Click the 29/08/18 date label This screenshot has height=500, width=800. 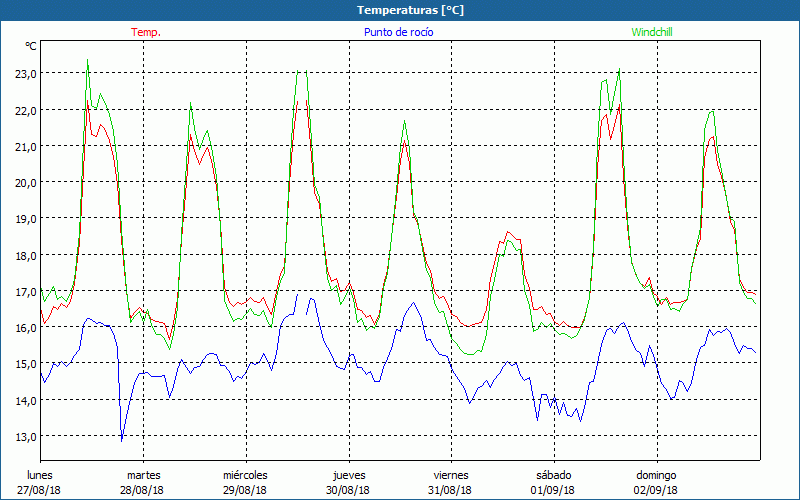point(245,490)
